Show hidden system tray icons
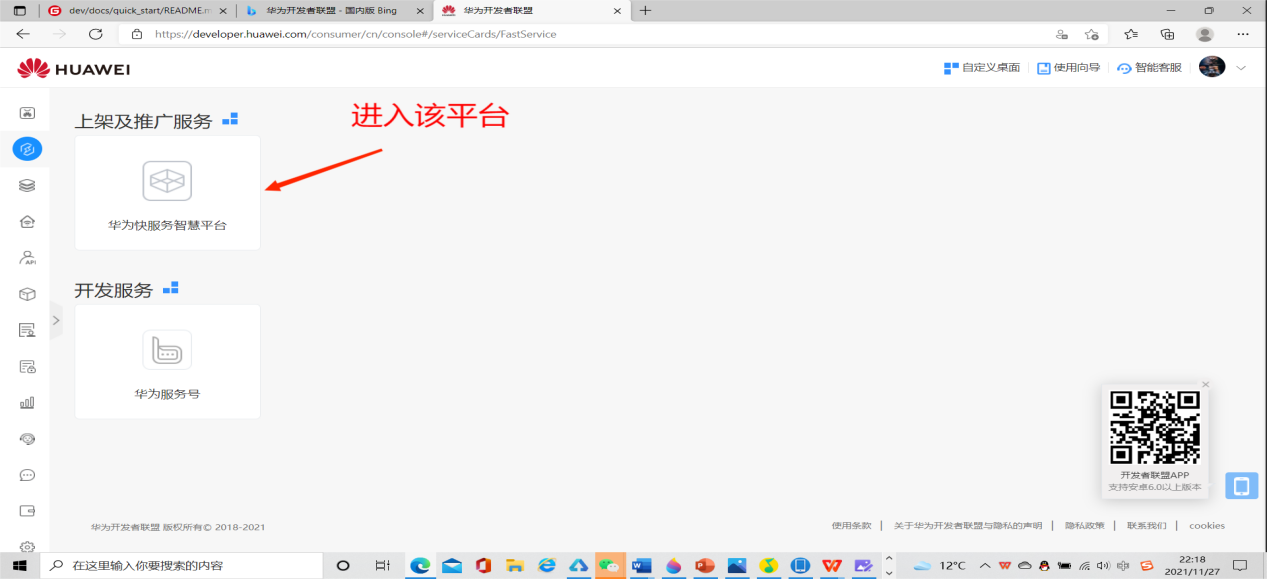 (x=985, y=565)
